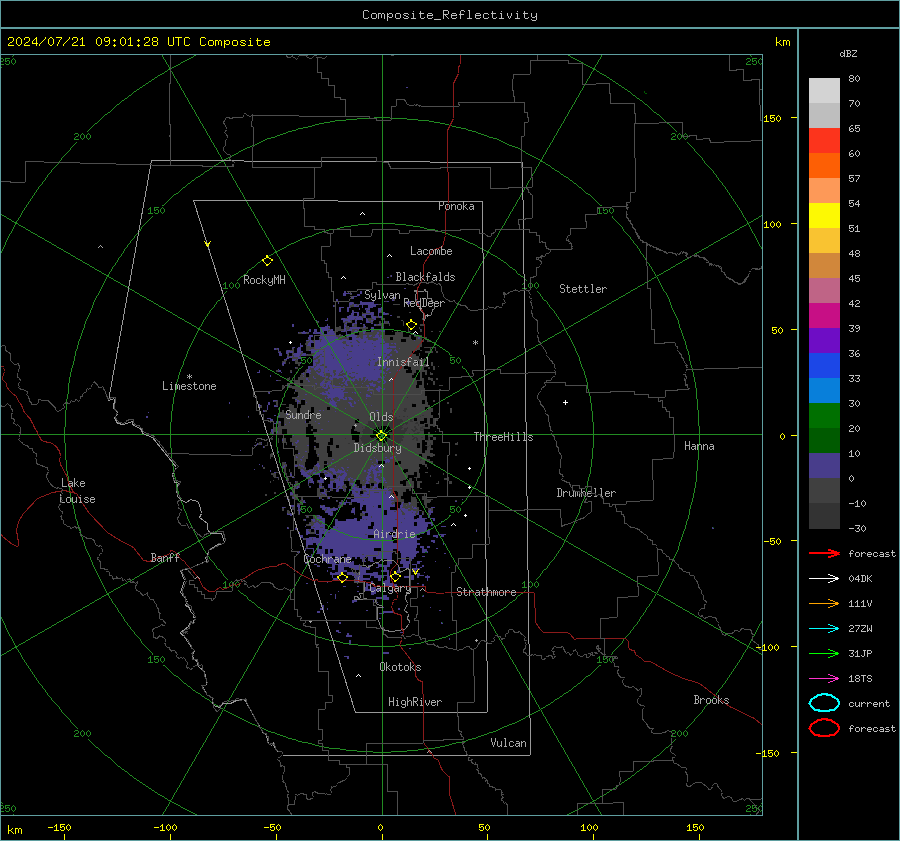Click the Ponoka town label
The image size is (900, 841).
click(456, 206)
